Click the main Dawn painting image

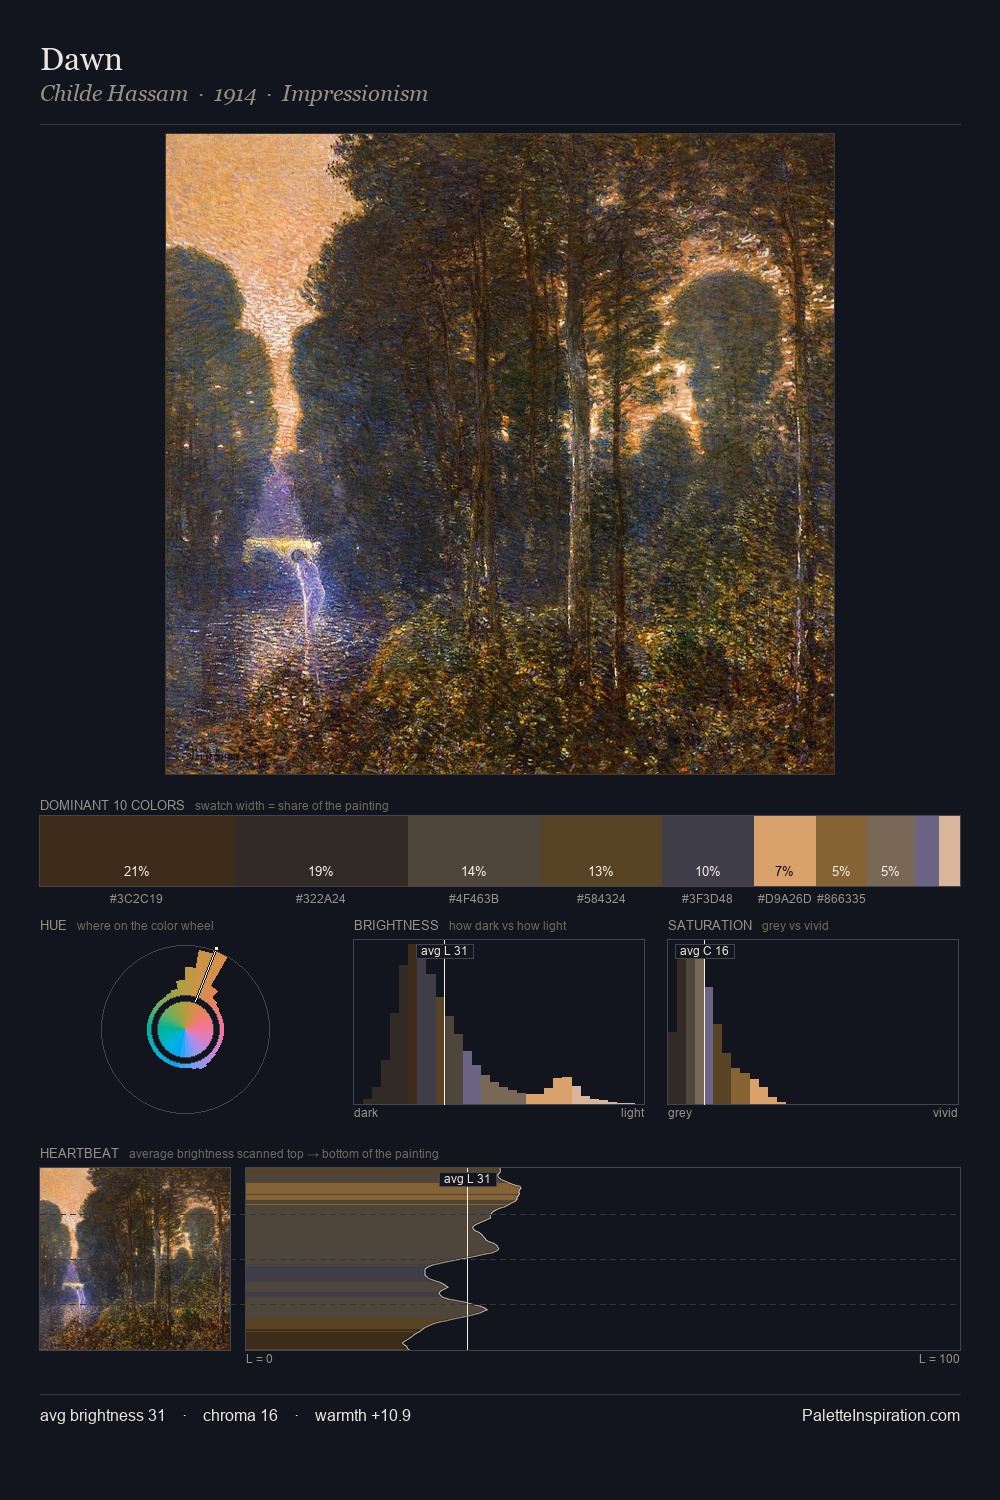[500, 454]
